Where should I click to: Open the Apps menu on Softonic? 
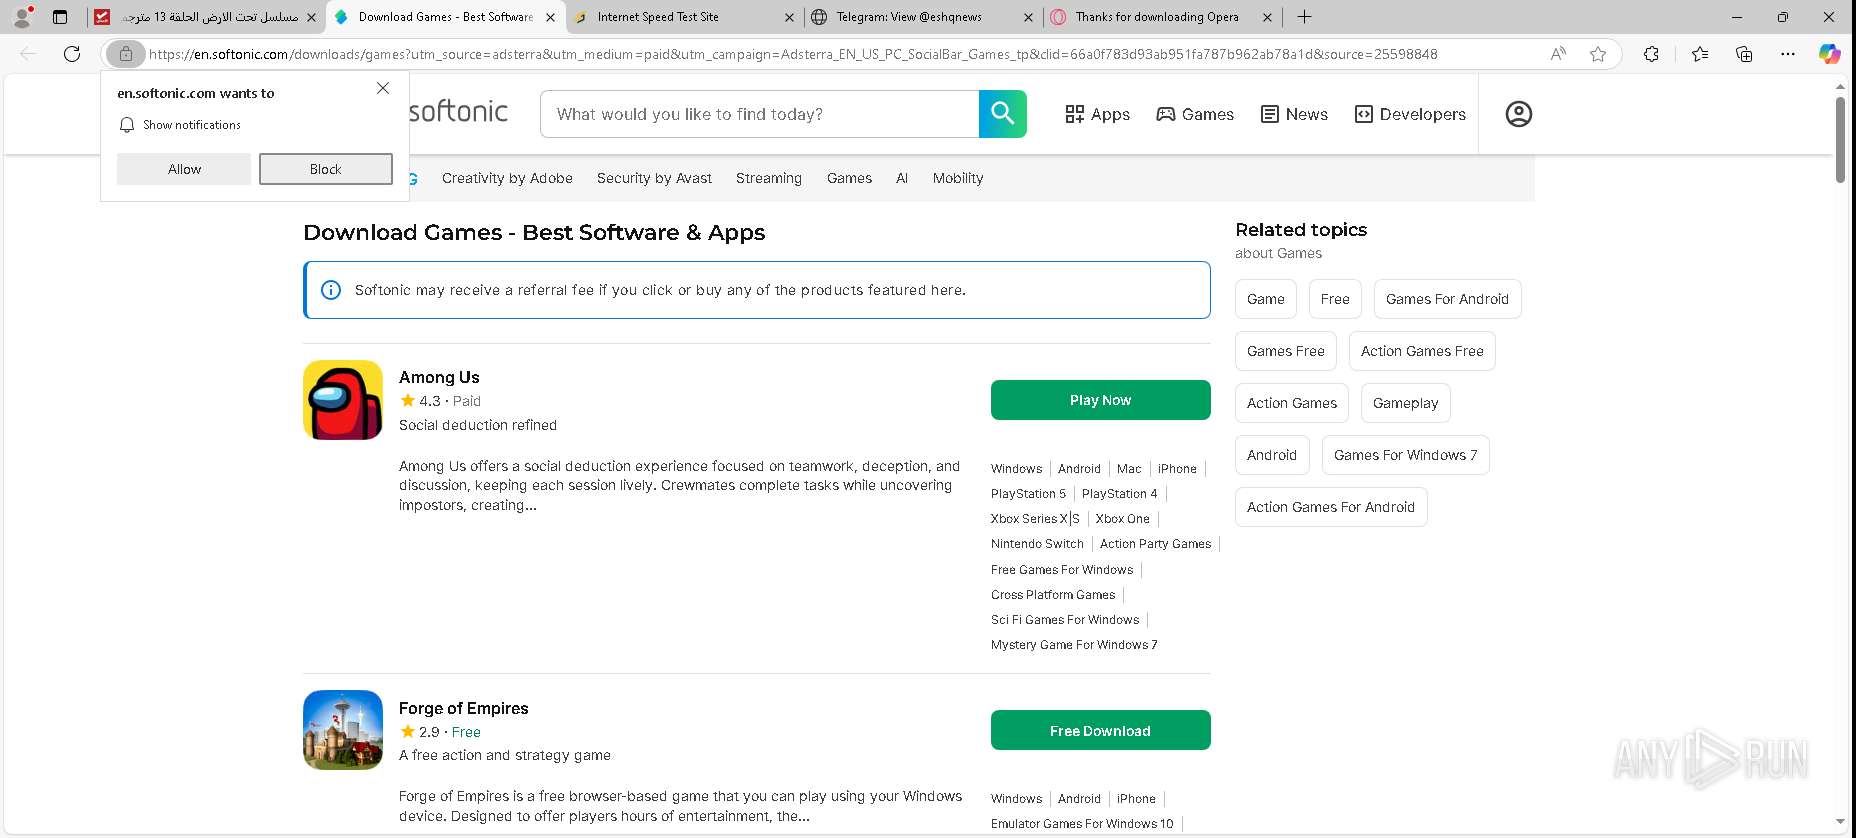[x=1097, y=114]
